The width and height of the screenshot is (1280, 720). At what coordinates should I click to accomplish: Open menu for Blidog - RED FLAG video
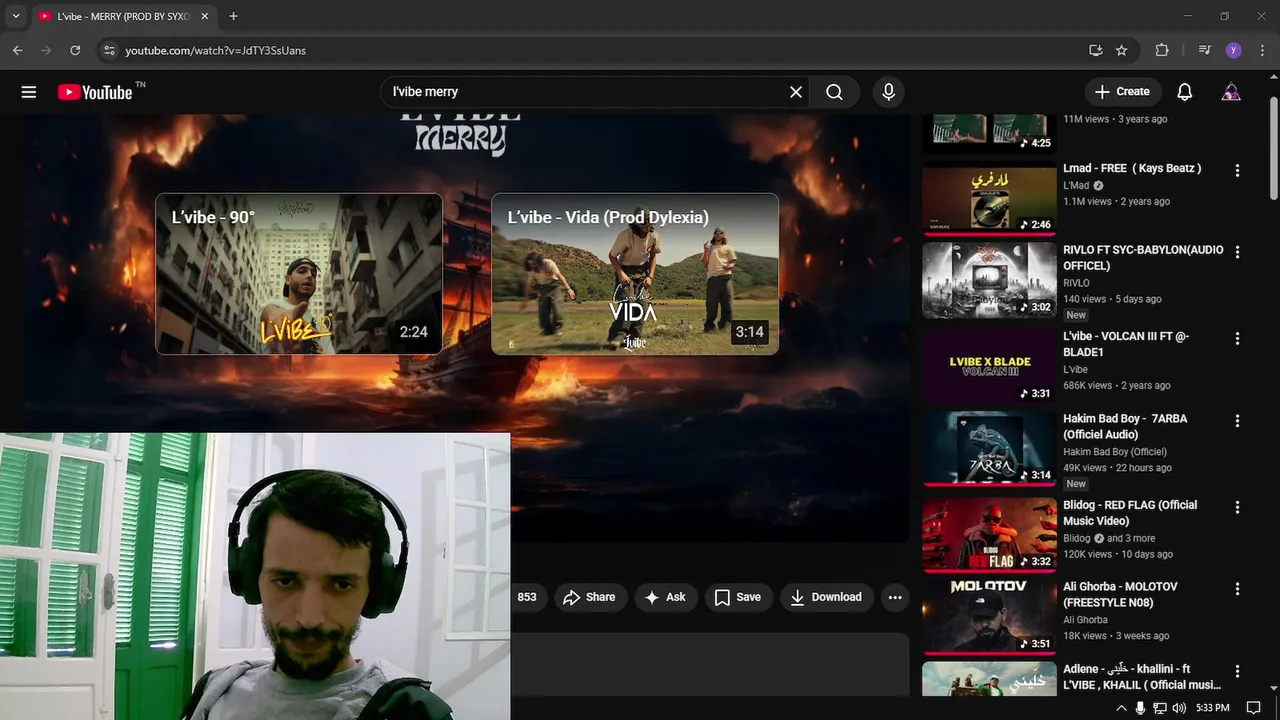(1237, 507)
